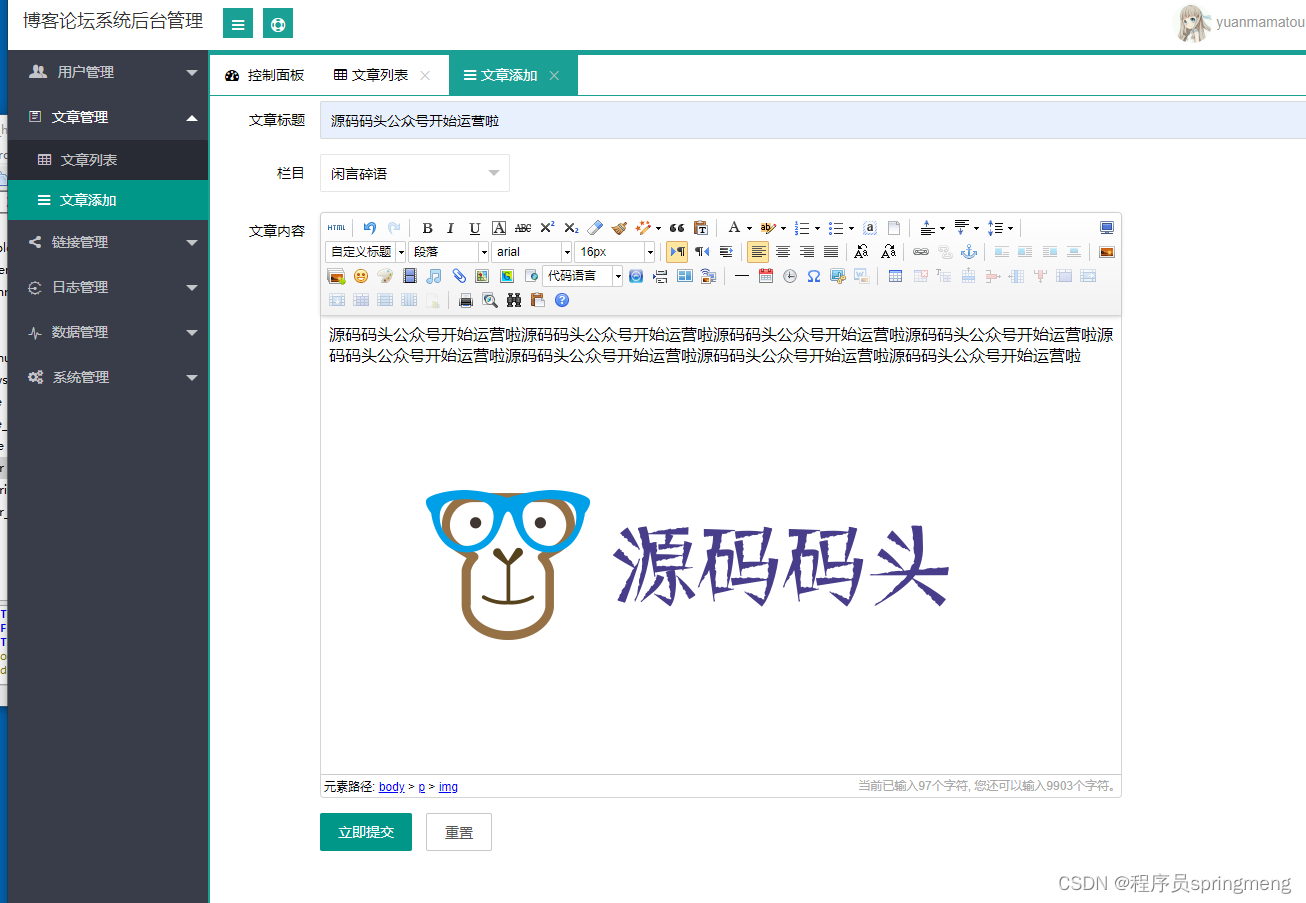Open the preview magnifier icon
This screenshot has height=903, width=1306.
coord(490,300)
